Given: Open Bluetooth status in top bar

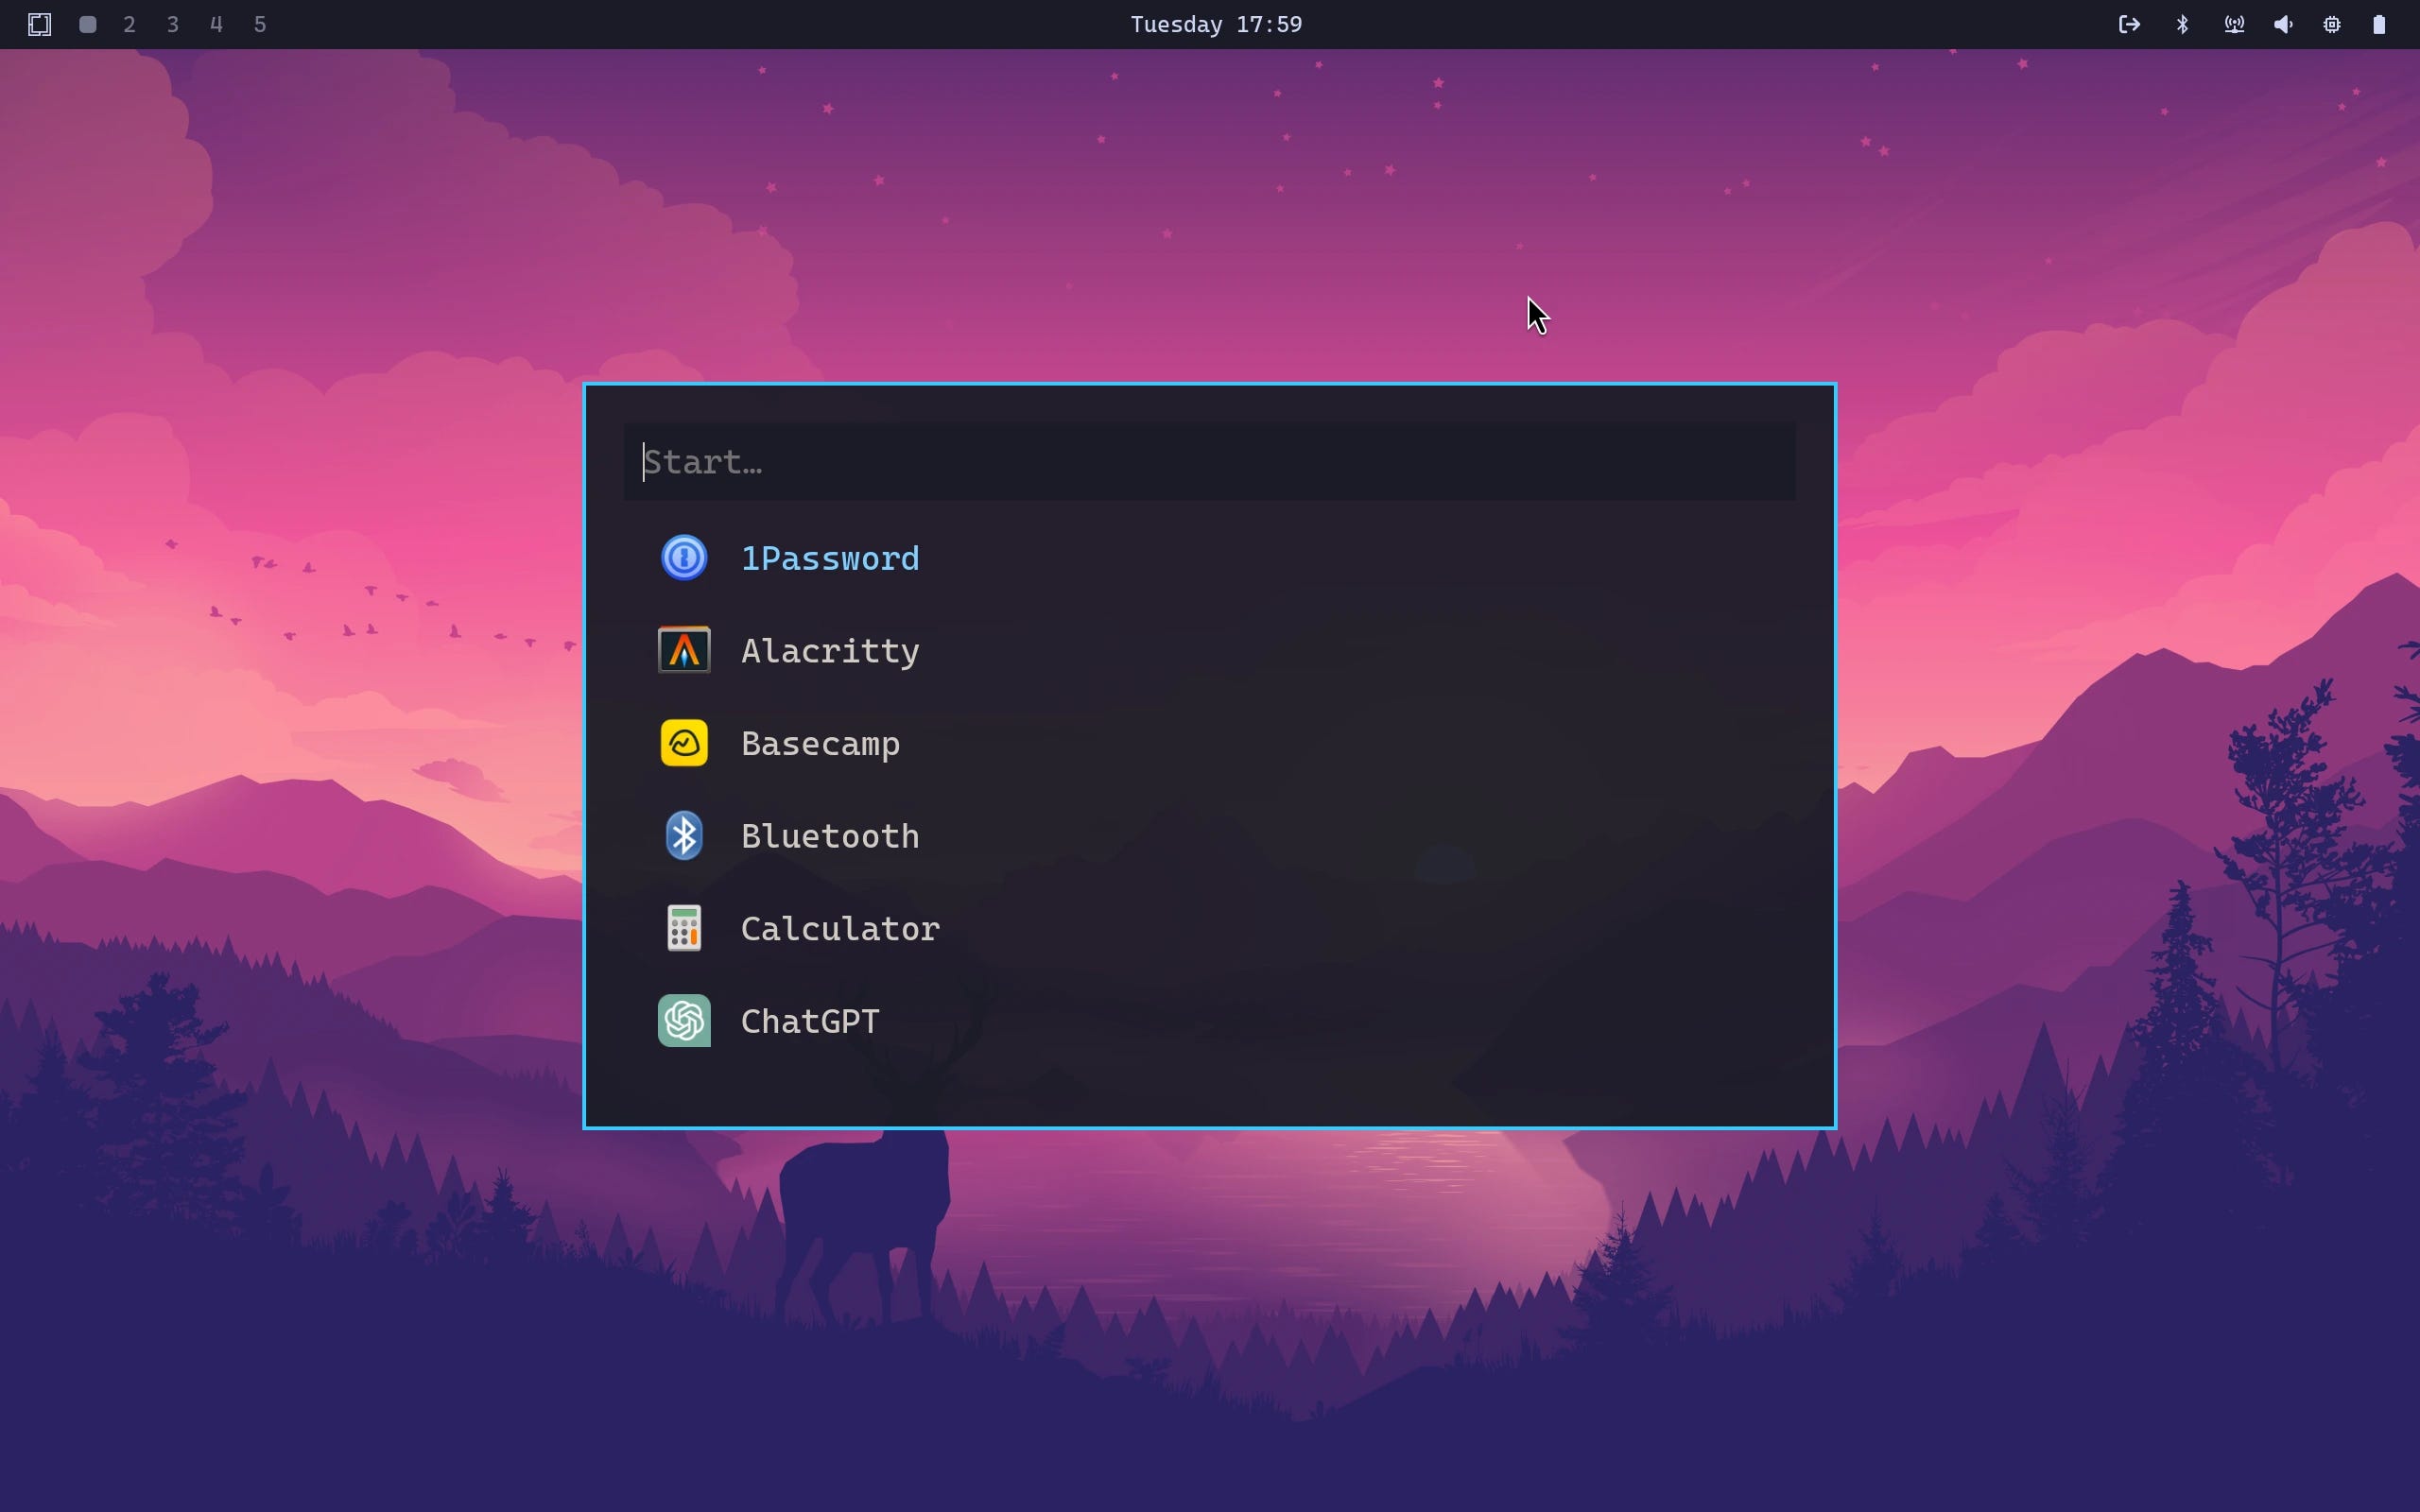Looking at the screenshot, I should 2182,24.
